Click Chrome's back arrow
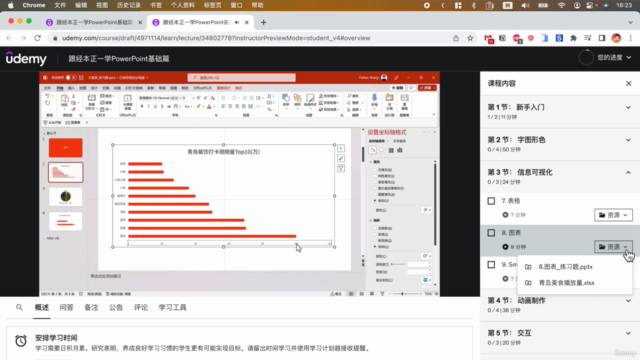The height and width of the screenshot is (360, 640). click(x=9, y=38)
